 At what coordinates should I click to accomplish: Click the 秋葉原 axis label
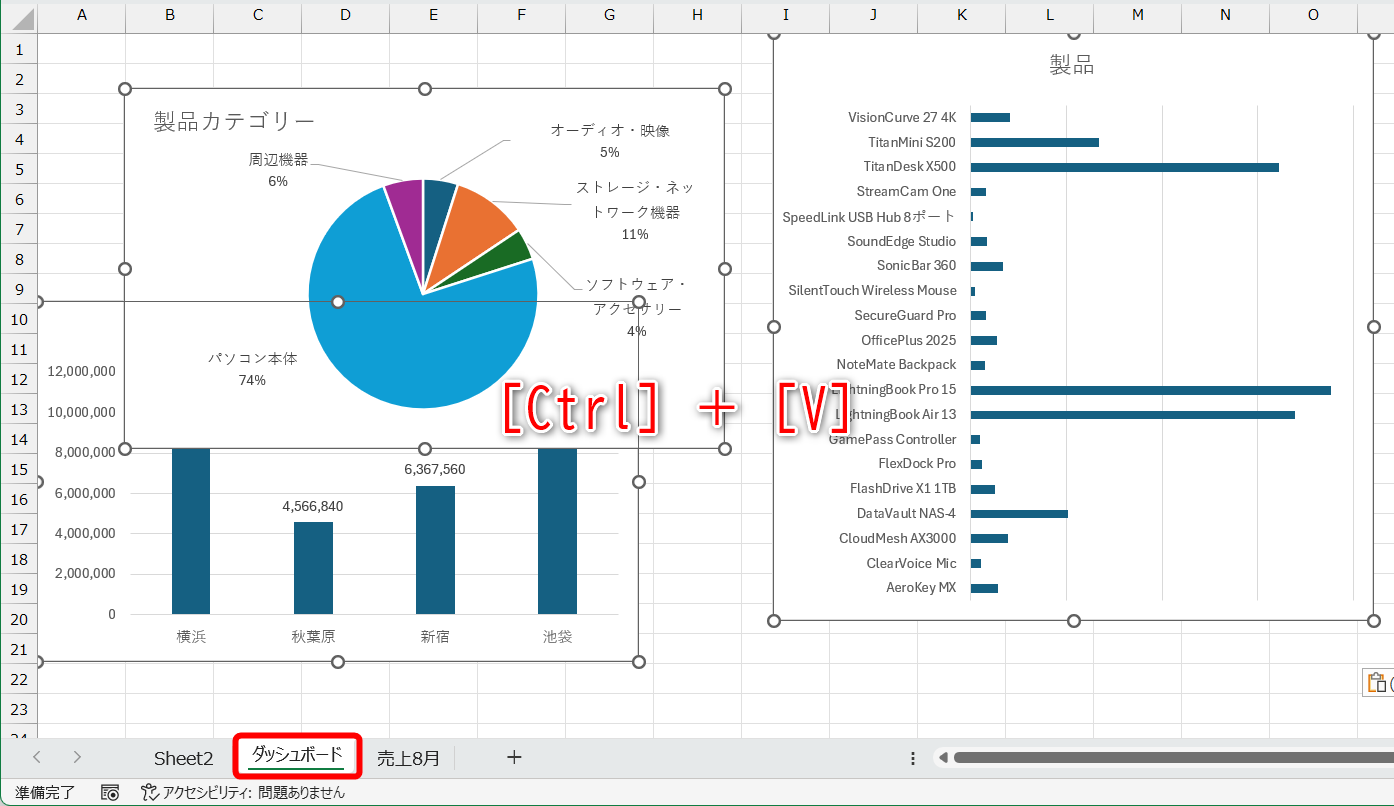[313, 636]
